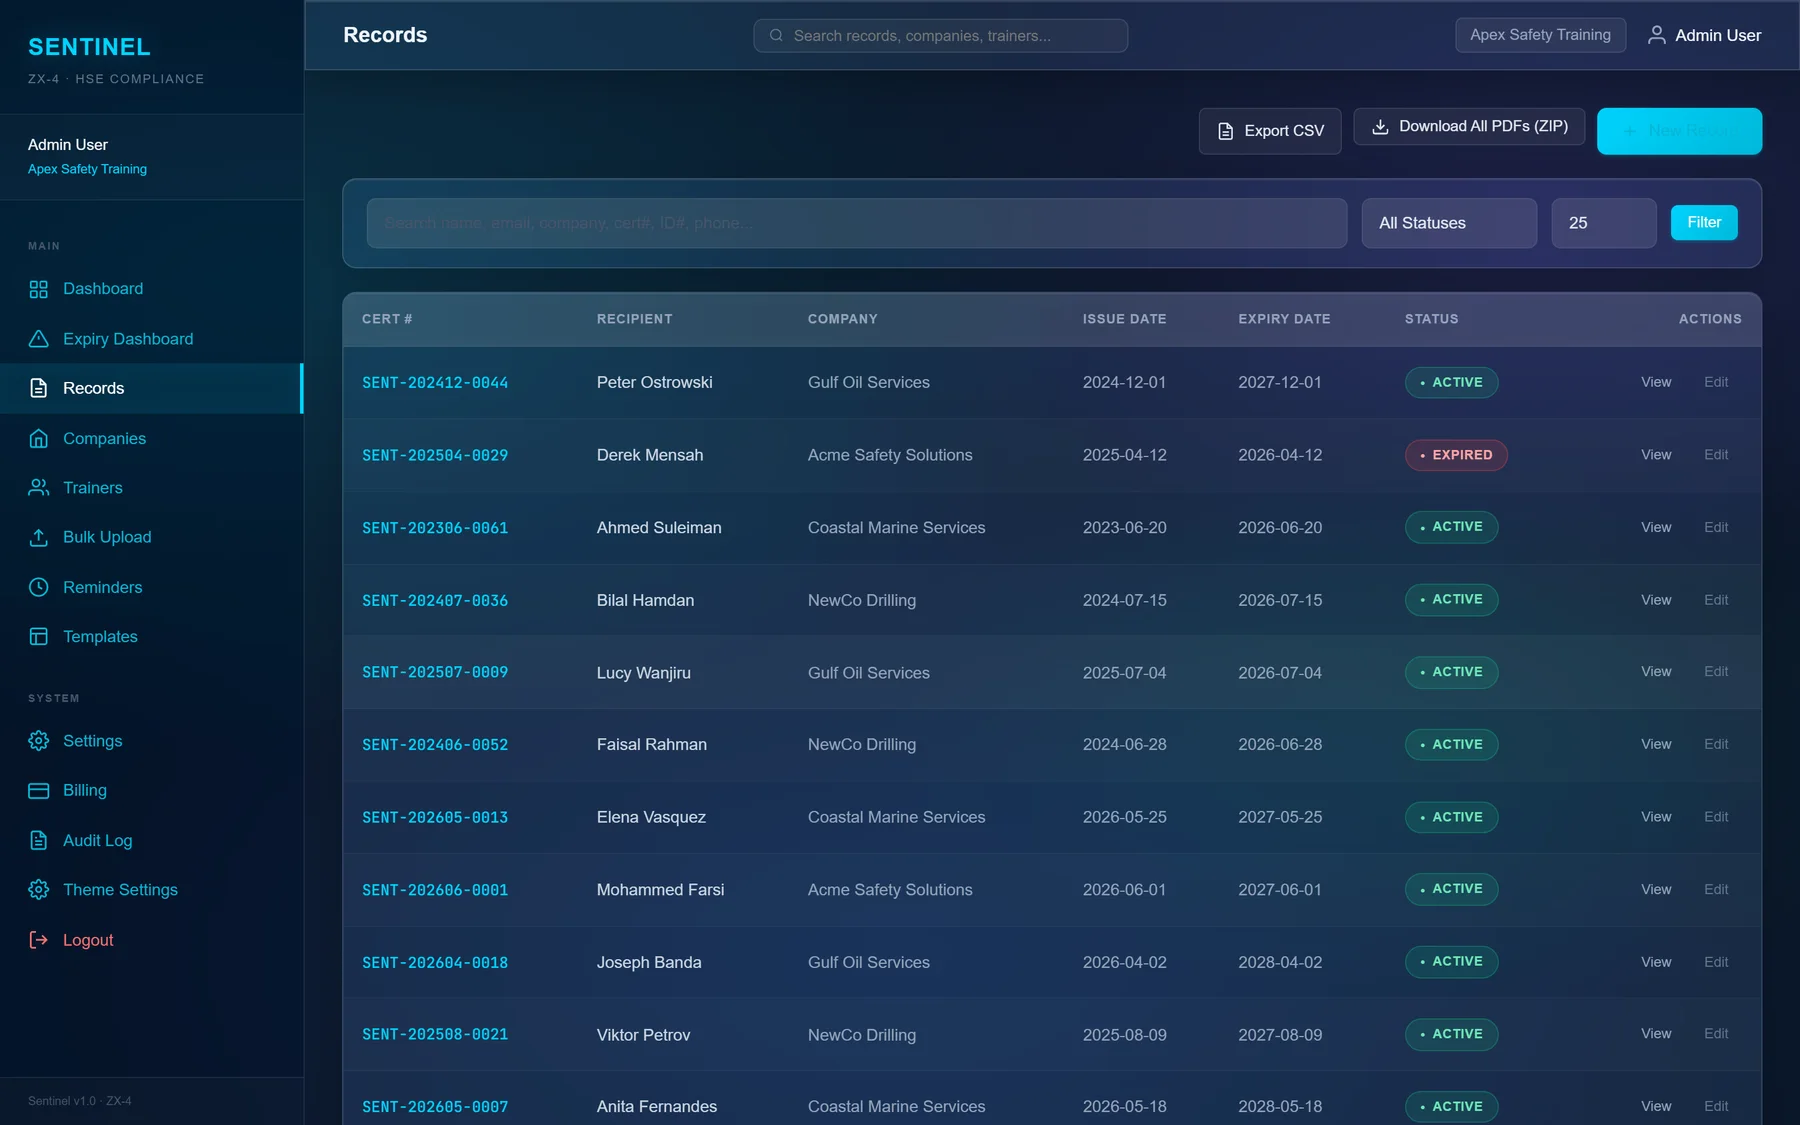Image resolution: width=1800 pixels, height=1125 pixels.
Task: Edit Mohammed Farsi's record
Action: point(1716,889)
